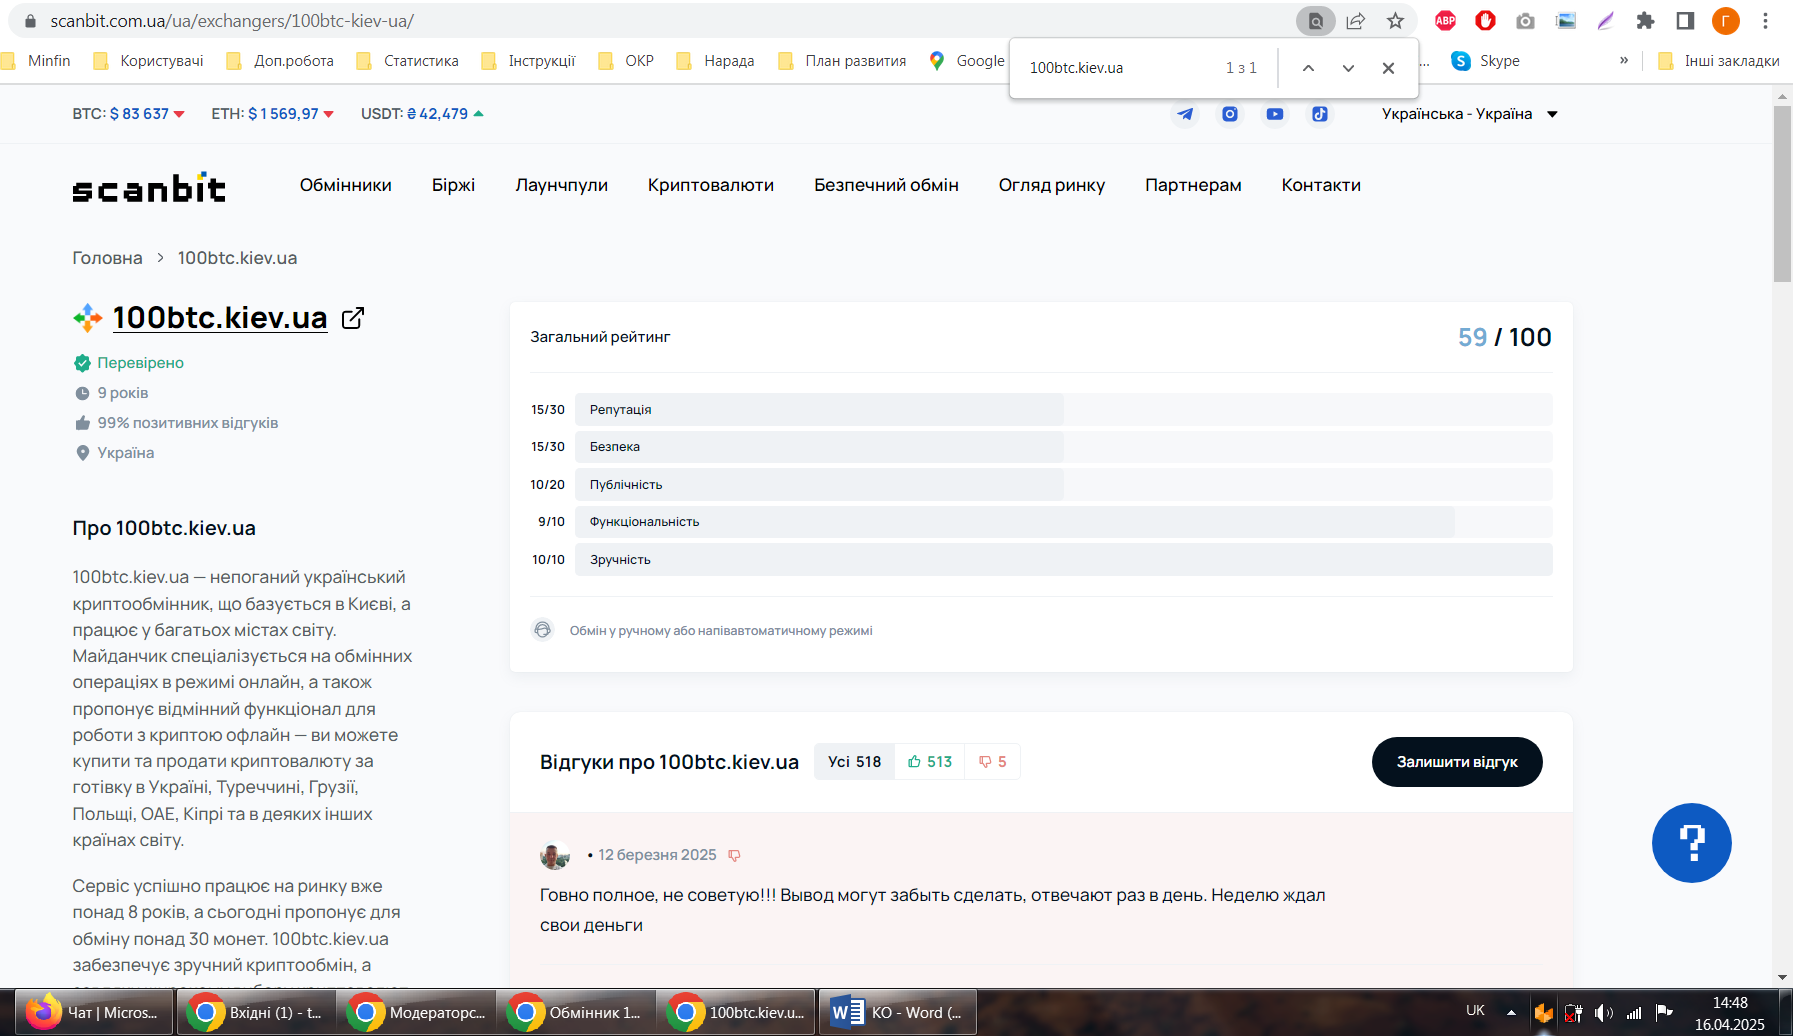The image size is (1793, 1036).
Task: Open the TikTok social icon
Action: pos(1320,114)
